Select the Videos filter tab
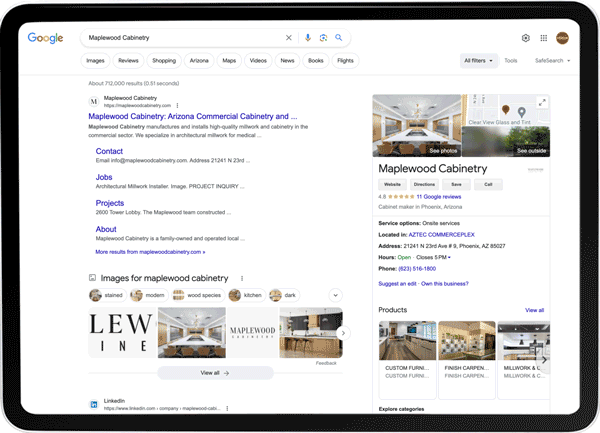The image size is (600, 433). (258, 60)
